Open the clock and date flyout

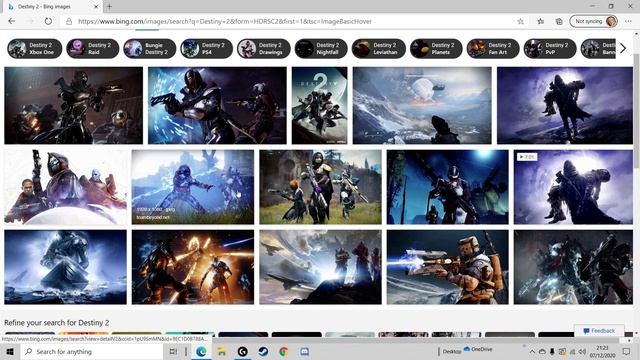coord(602,351)
